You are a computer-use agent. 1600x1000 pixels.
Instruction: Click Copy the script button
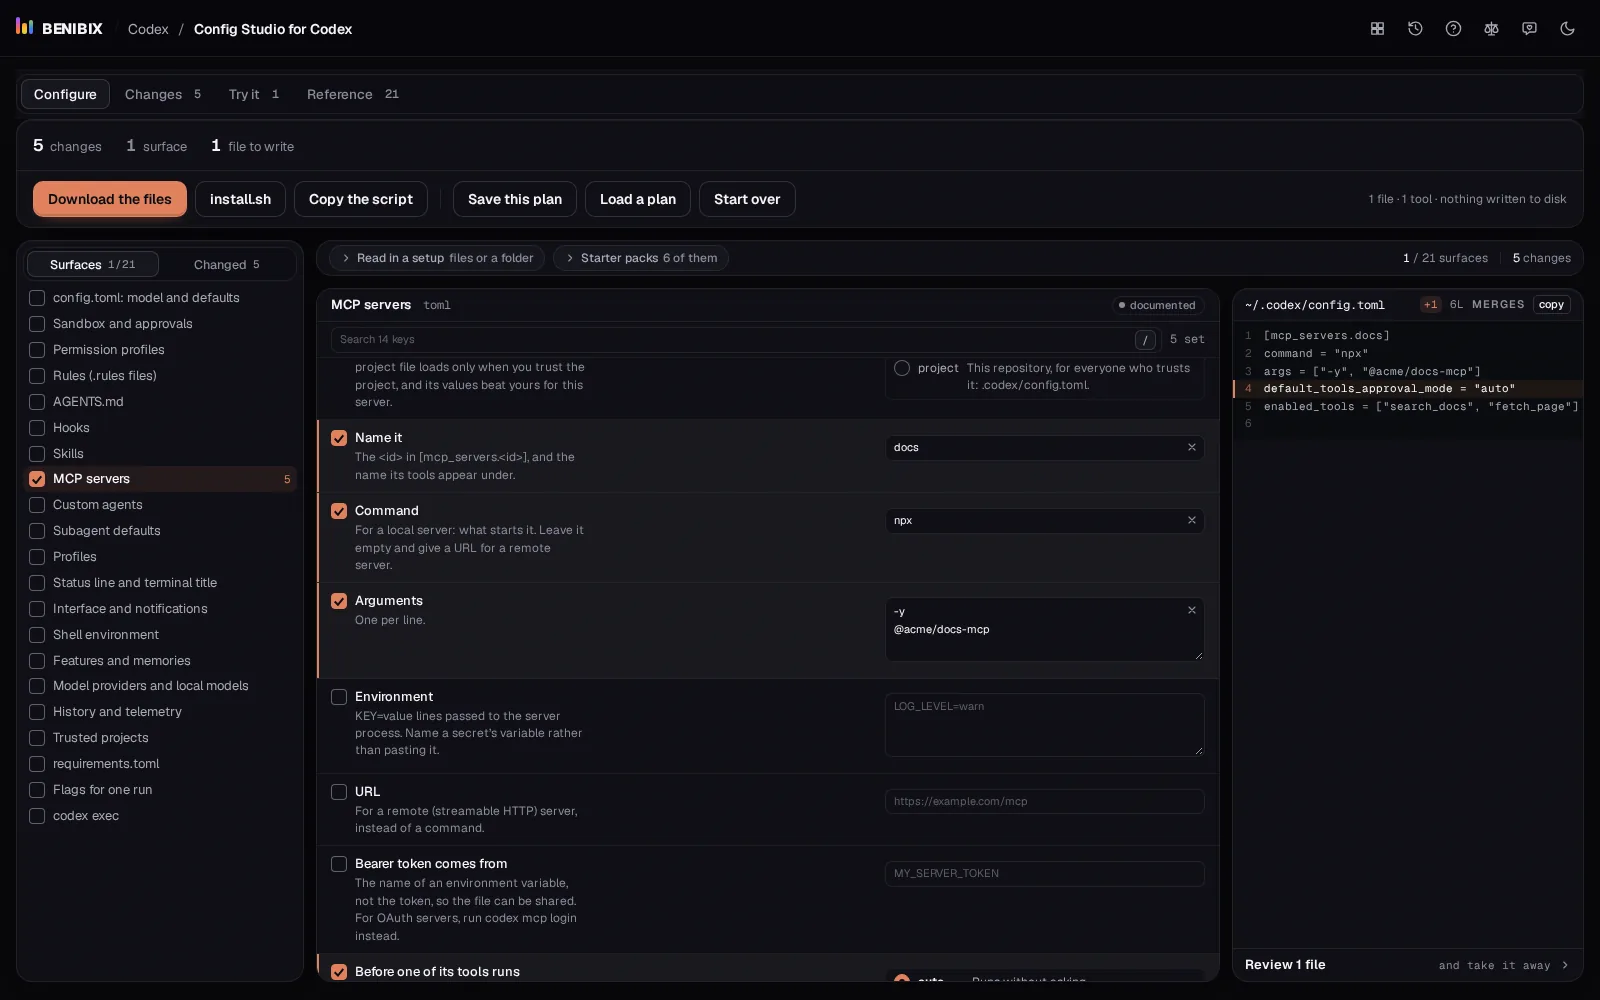[x=361, y=199]
